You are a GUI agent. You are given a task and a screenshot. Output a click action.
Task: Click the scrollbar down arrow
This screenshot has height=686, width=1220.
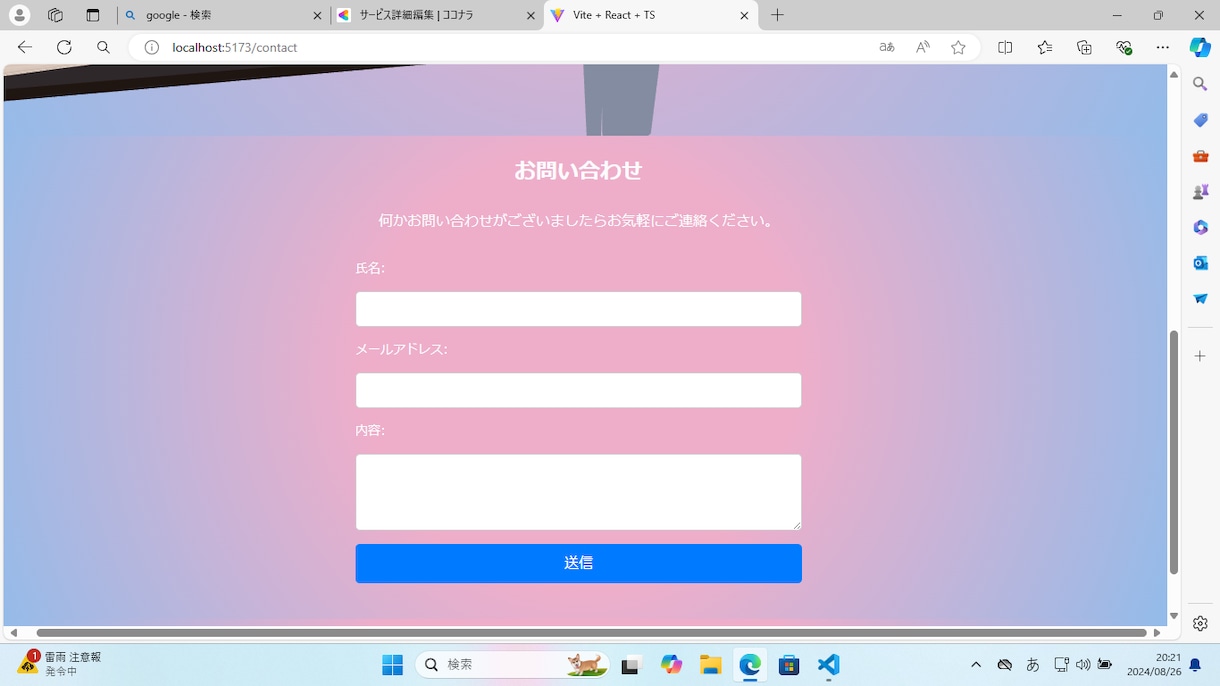click(x=1174, y=616)
